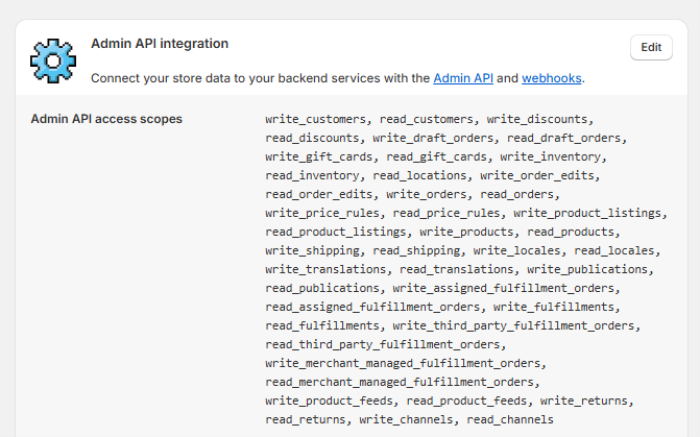Select the write_publications scope

(590, 269)
